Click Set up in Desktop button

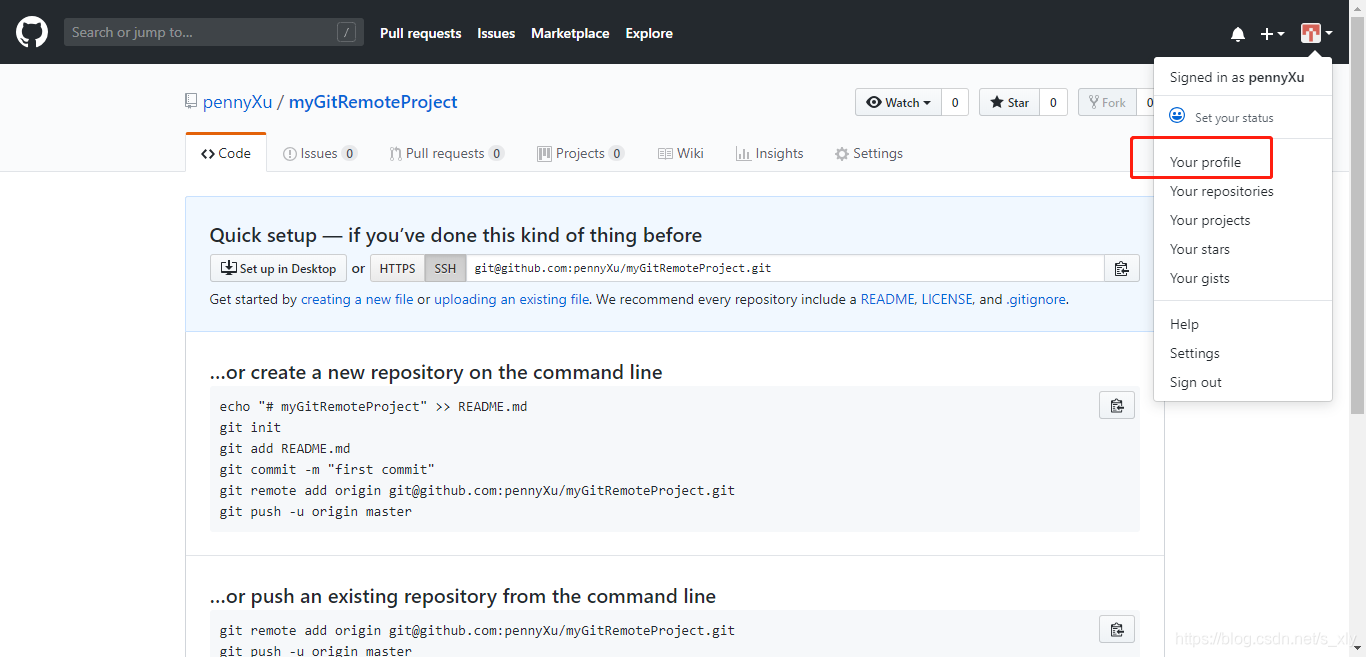278,268
